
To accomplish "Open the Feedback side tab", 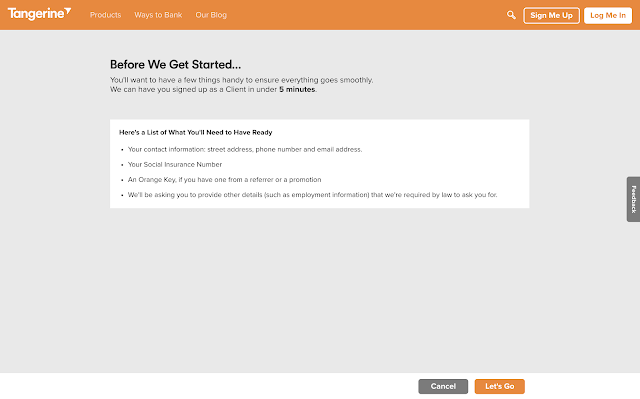I will tap(633, 199).
